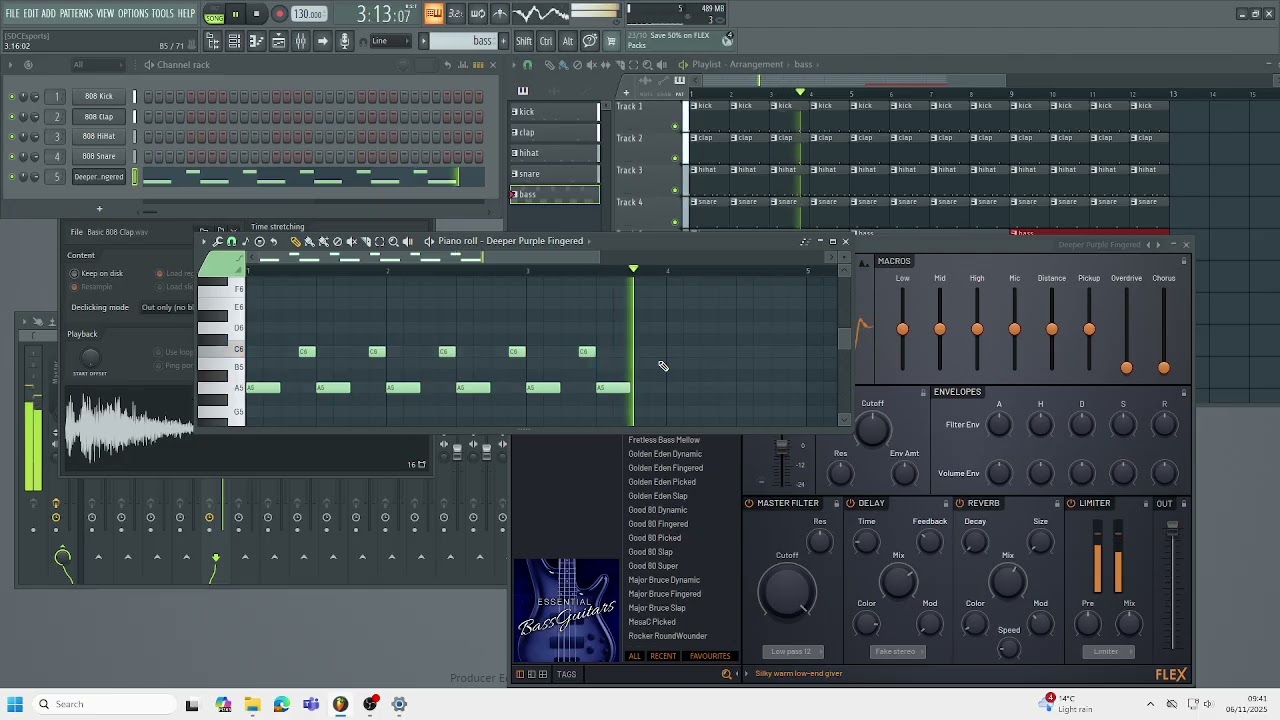
Task: Click the TAGS button in FLEX
Action: click(x=566, y=674)
